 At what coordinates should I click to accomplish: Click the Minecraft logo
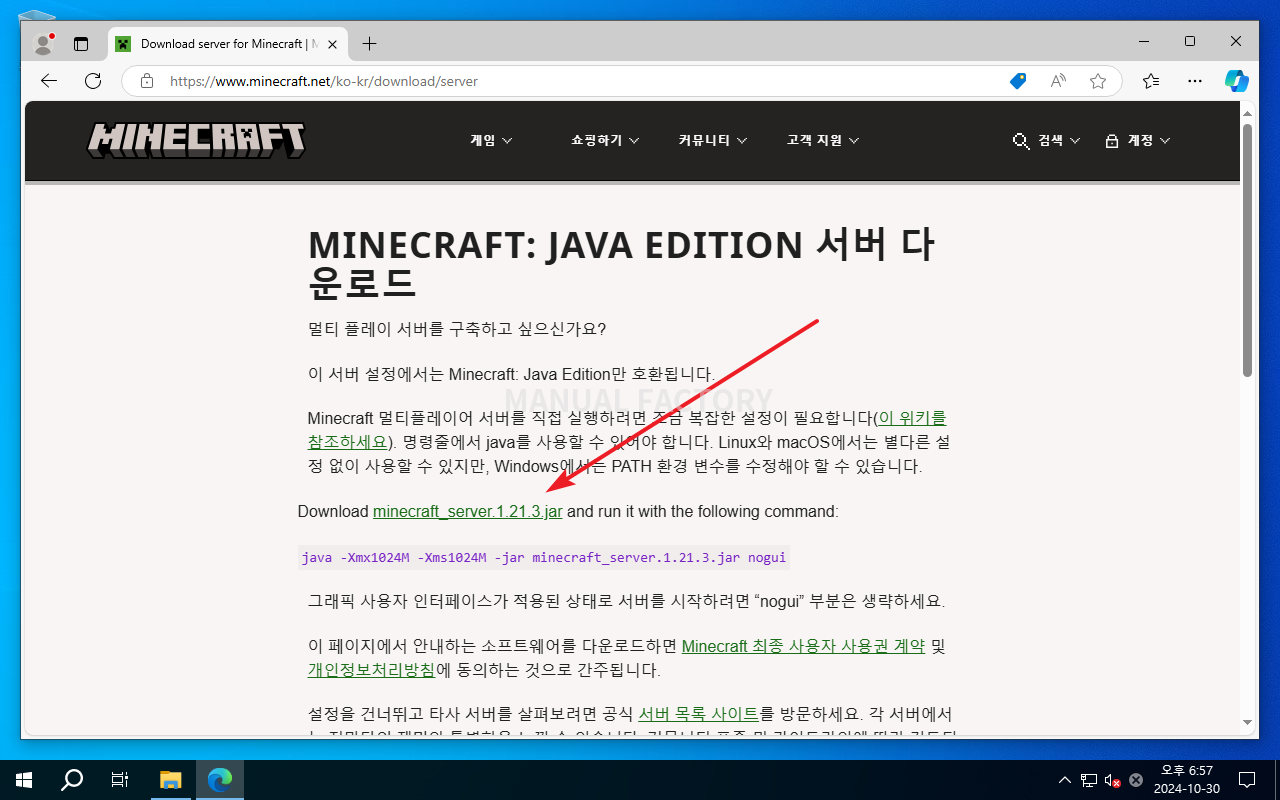click(196, 141)
